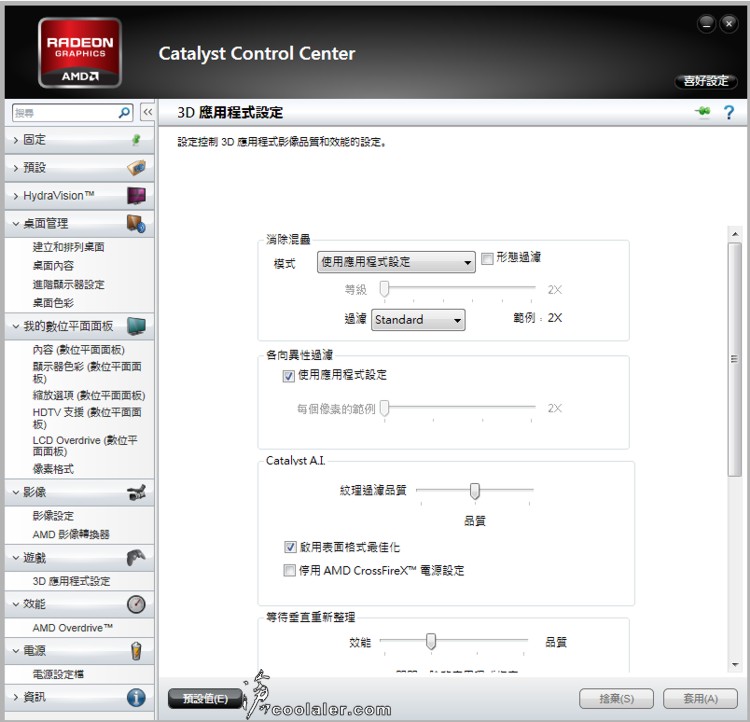Open 電源設定檔 page
The height and width of the screenshot is (722, 750).
[58, 674]
